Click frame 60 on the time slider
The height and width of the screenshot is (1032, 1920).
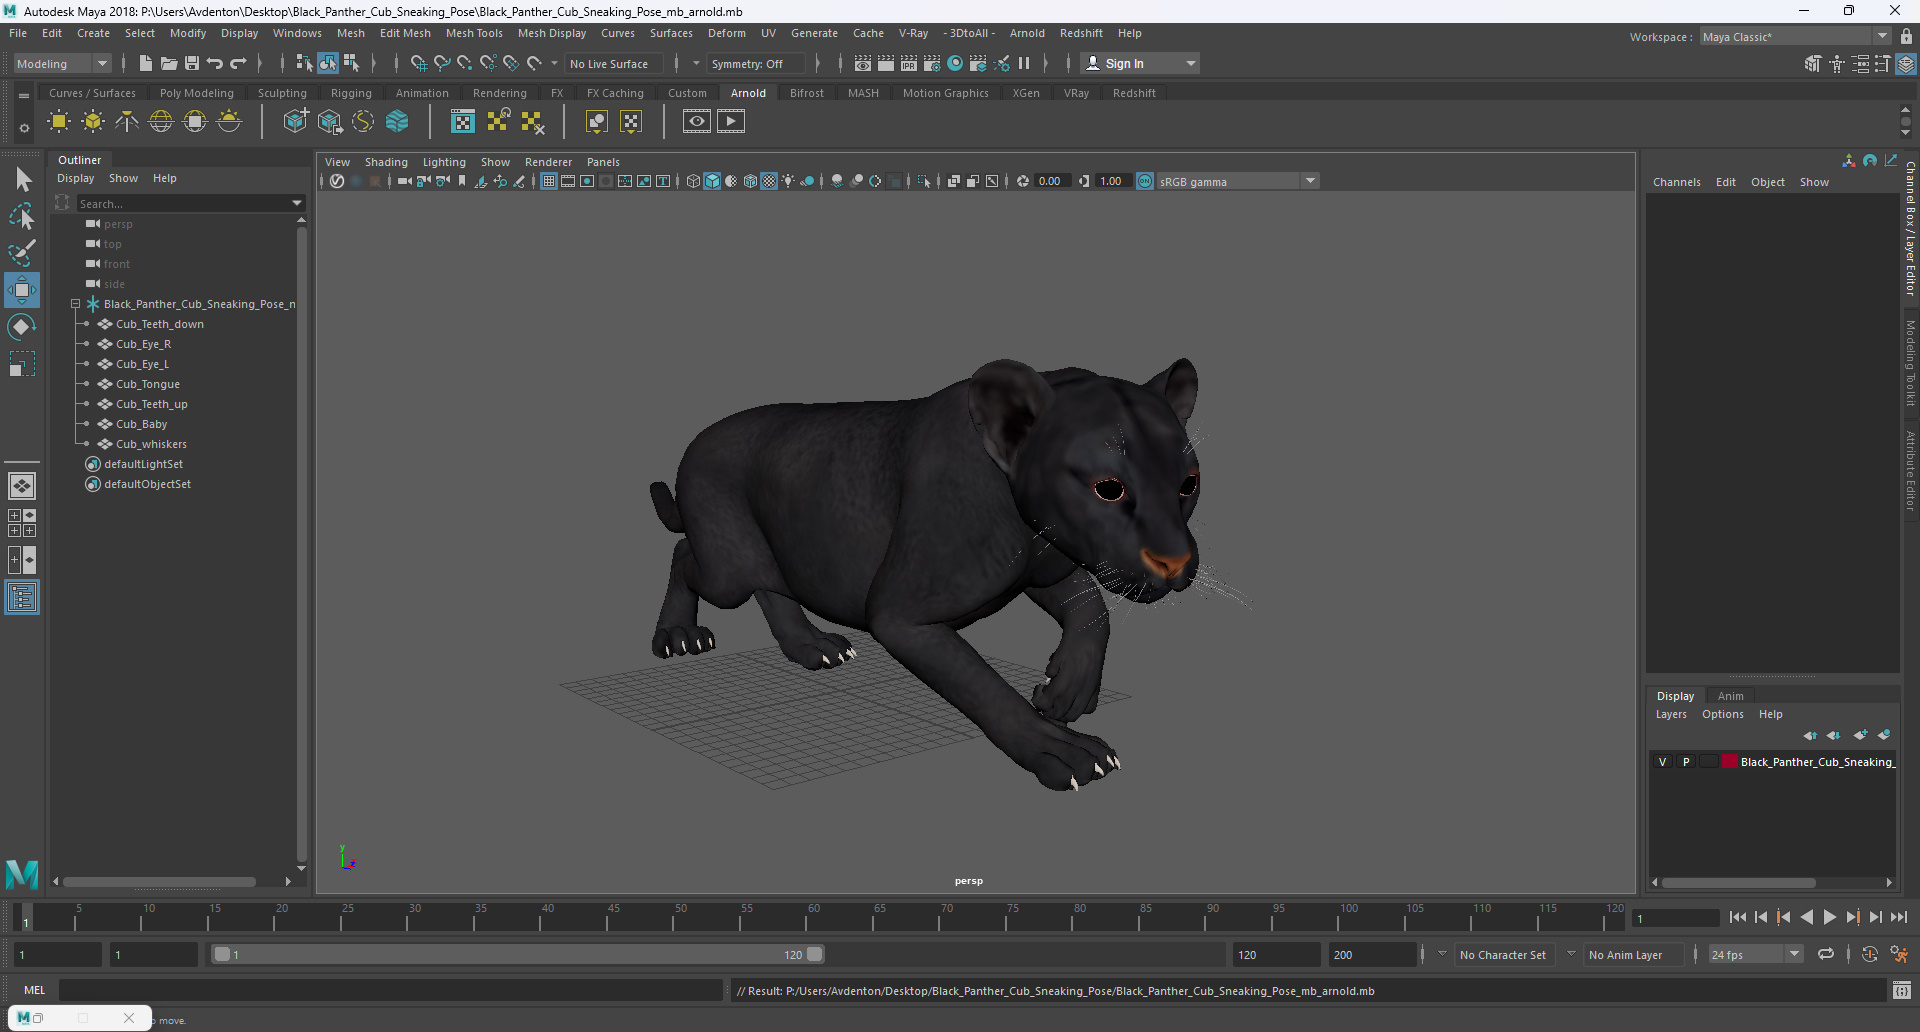[814, 917]
